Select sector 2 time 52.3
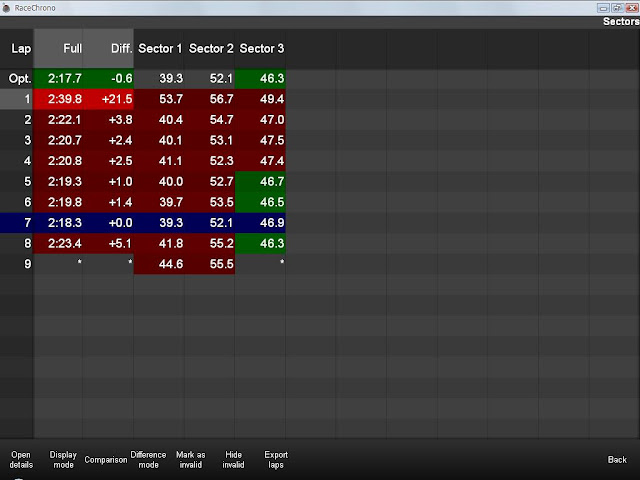 210,161
